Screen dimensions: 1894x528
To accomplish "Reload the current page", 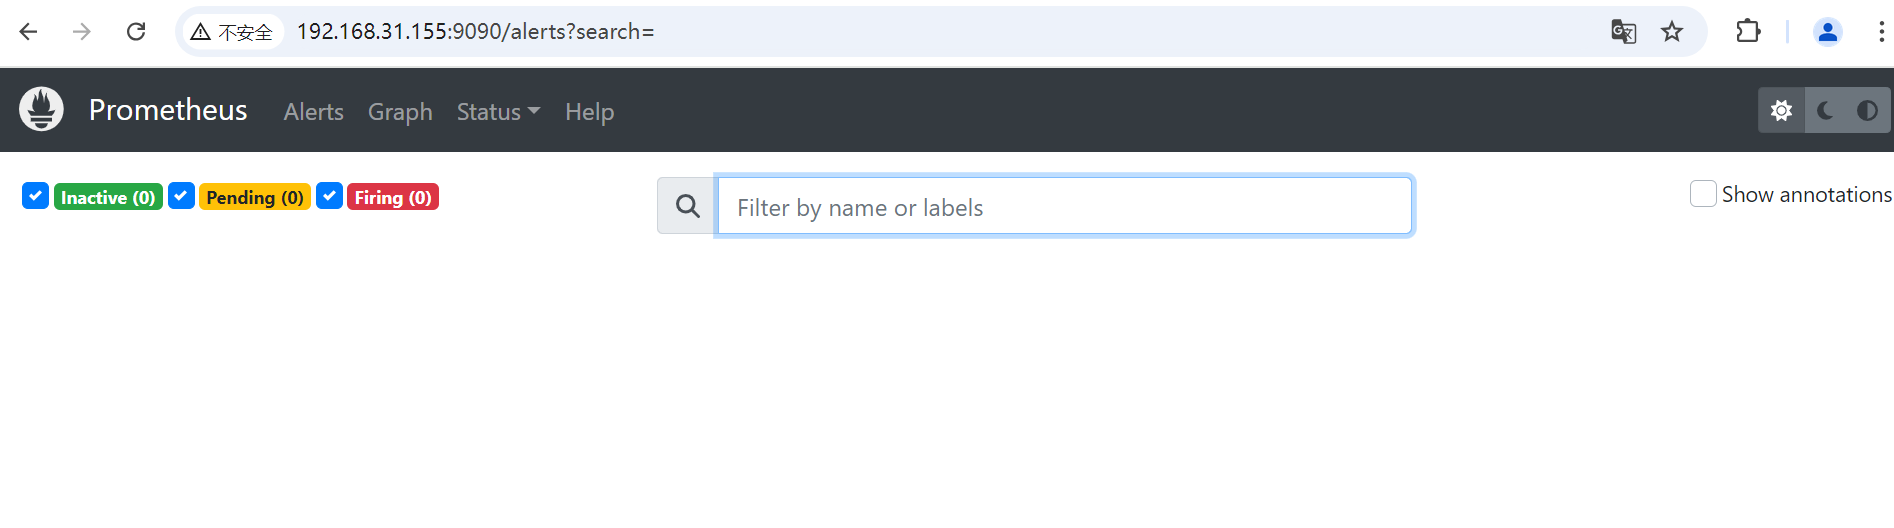I will 136,32.
